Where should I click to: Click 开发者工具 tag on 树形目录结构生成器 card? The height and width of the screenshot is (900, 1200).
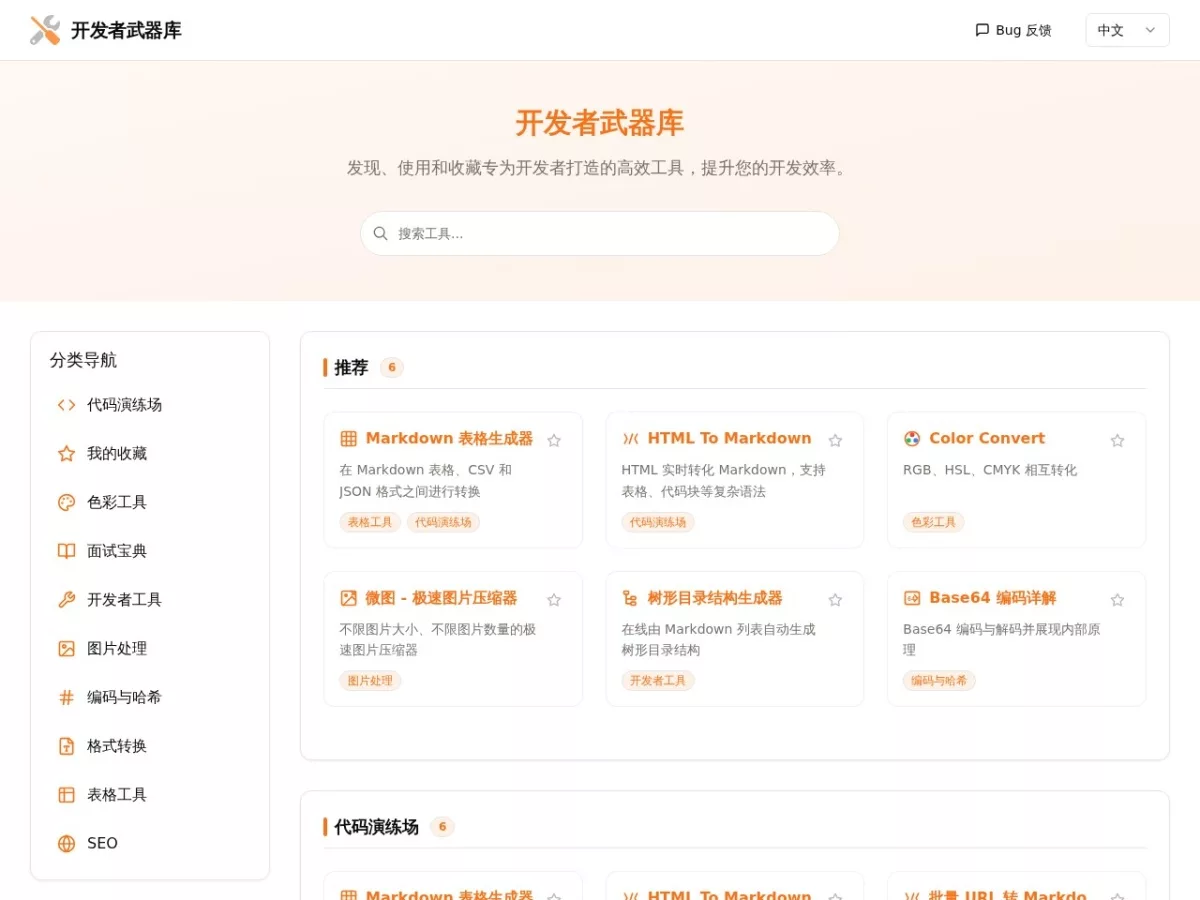(x=658, y=681)
